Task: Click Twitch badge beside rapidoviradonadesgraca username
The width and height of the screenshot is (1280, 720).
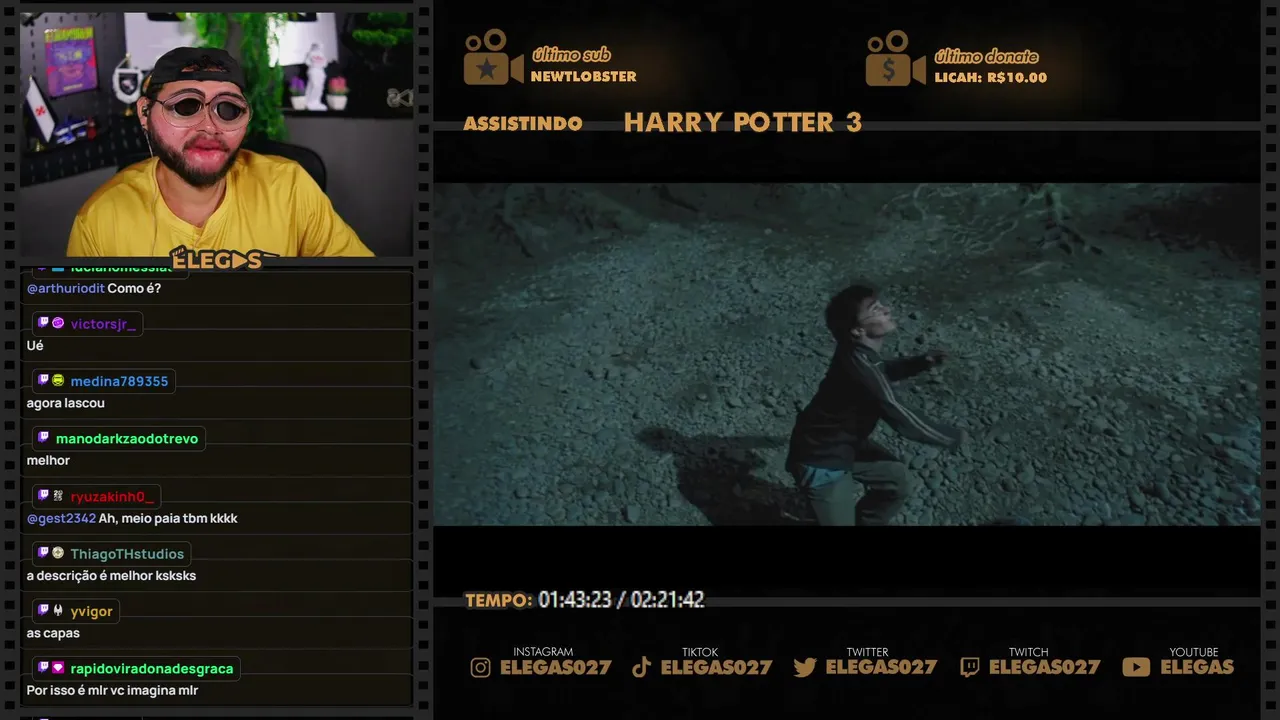Action: [43, 667]
